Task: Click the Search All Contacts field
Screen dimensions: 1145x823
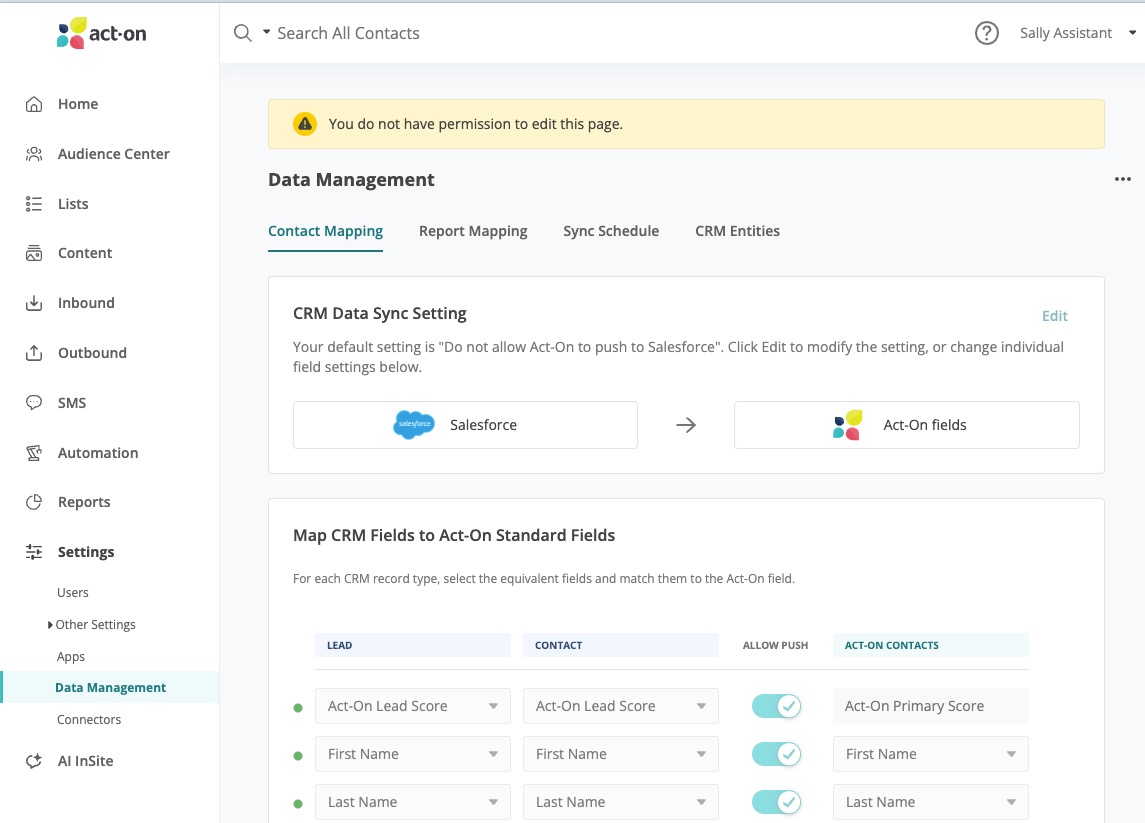Action: point(348,33)
